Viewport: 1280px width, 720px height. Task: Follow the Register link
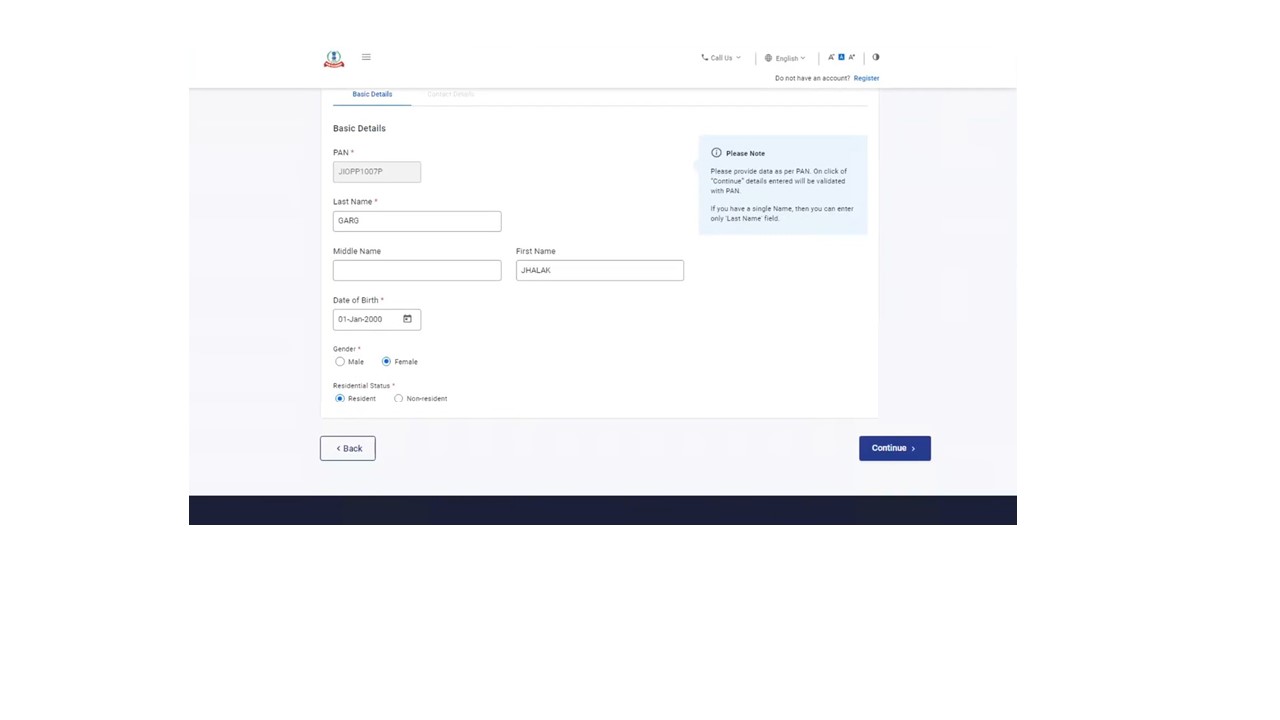tap(866, 78)
